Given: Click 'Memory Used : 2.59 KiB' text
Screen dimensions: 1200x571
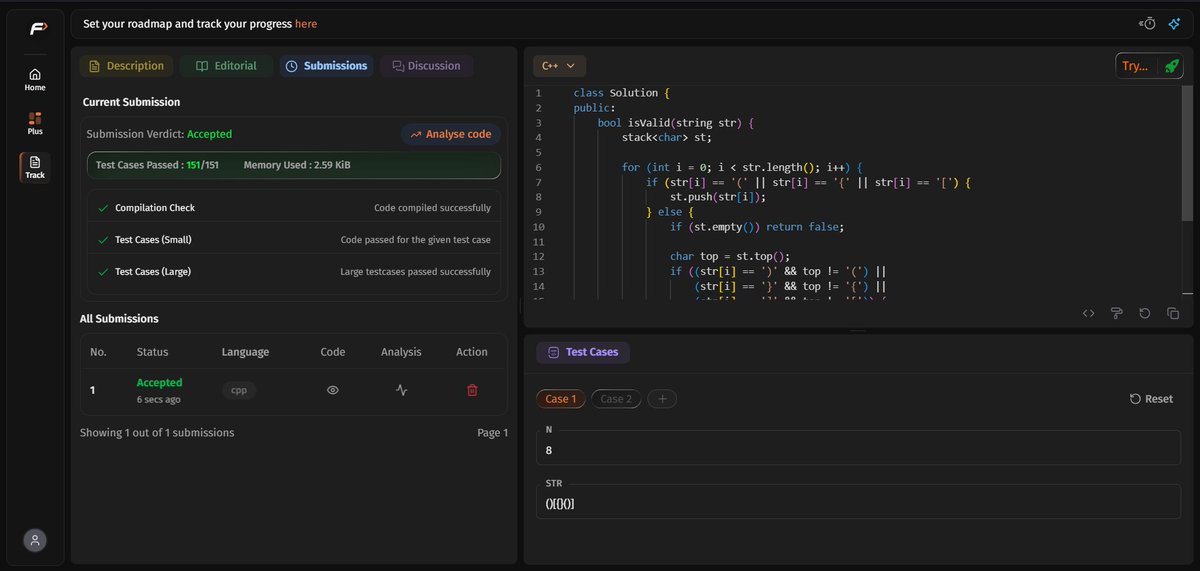Looking at the screenshot, I should click(297, 165).
